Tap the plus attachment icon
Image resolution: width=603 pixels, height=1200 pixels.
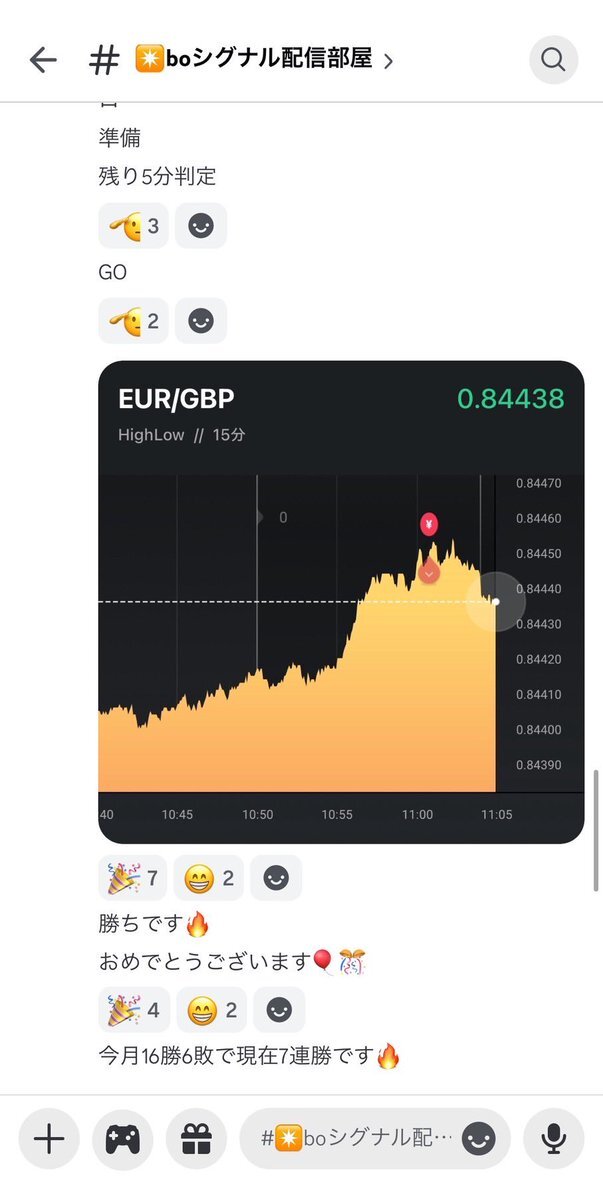pyautogui.click(x=49, y=1139)
